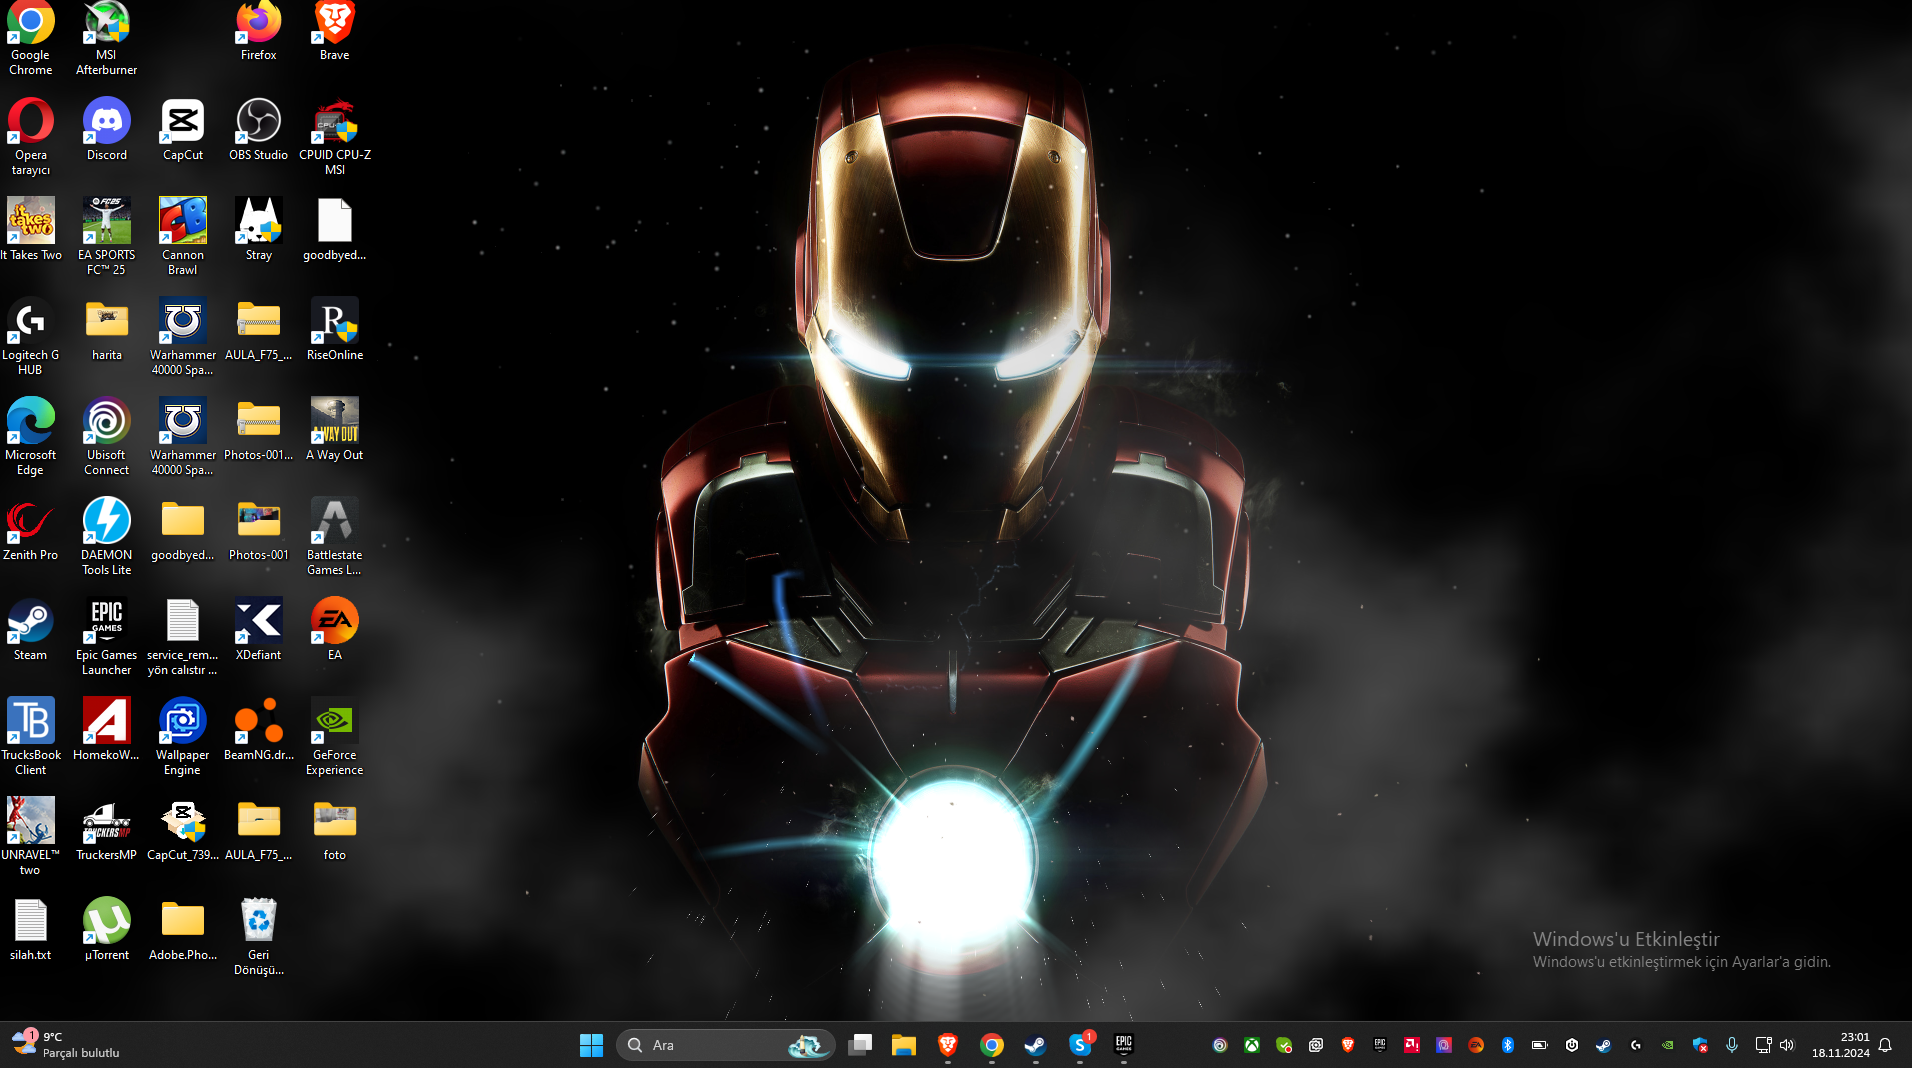Select the XDefiant game shortcut

click(259, 630)
